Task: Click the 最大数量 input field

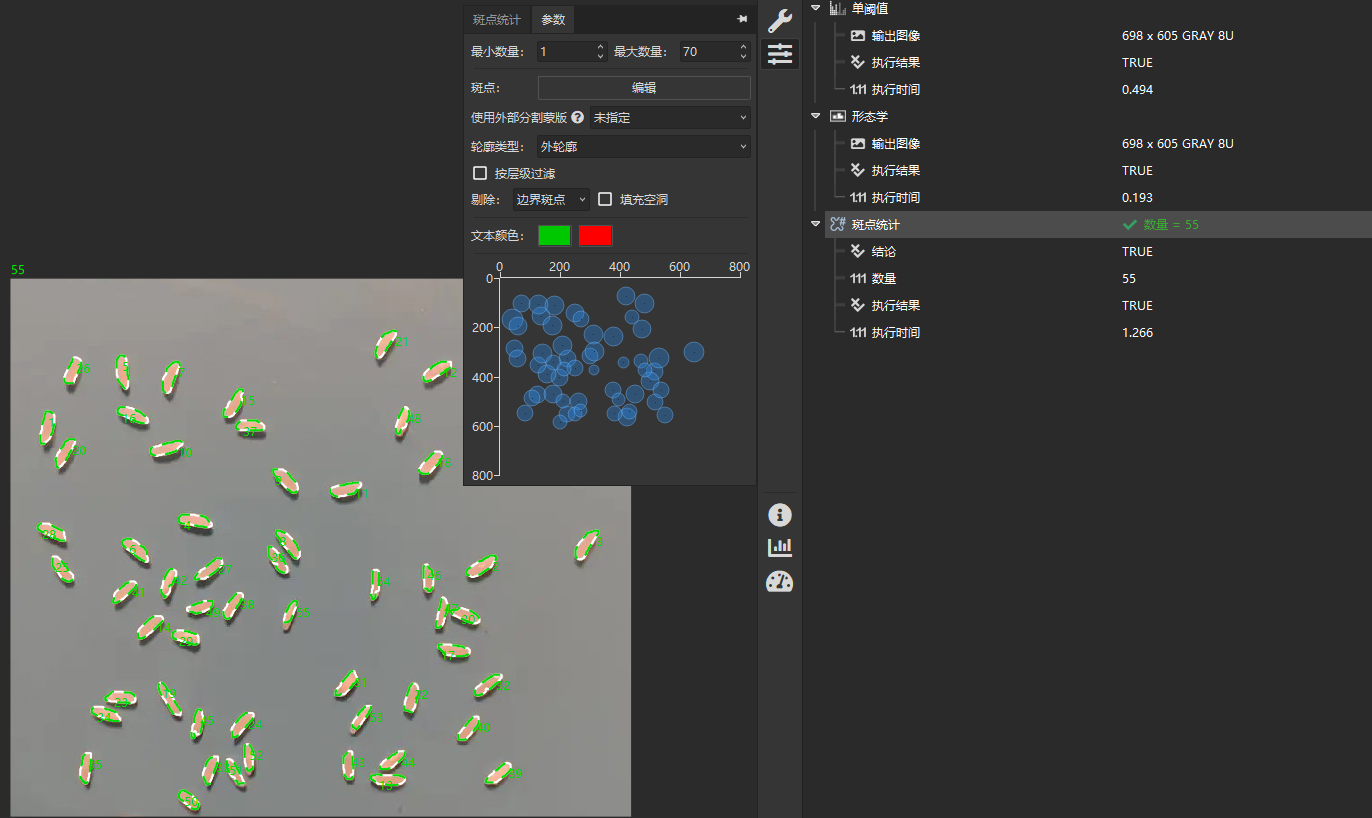Action: 706,51
